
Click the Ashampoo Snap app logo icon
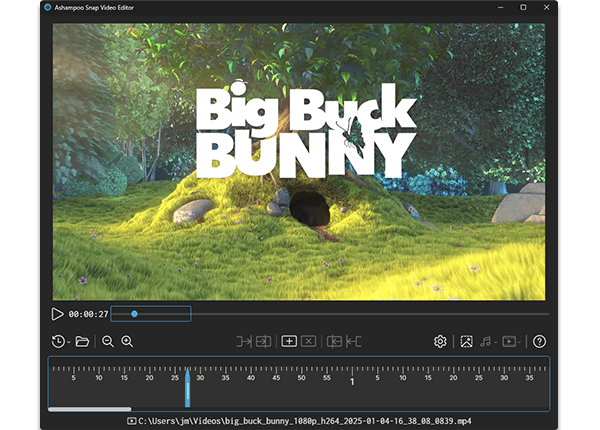[x=48, y=7]
